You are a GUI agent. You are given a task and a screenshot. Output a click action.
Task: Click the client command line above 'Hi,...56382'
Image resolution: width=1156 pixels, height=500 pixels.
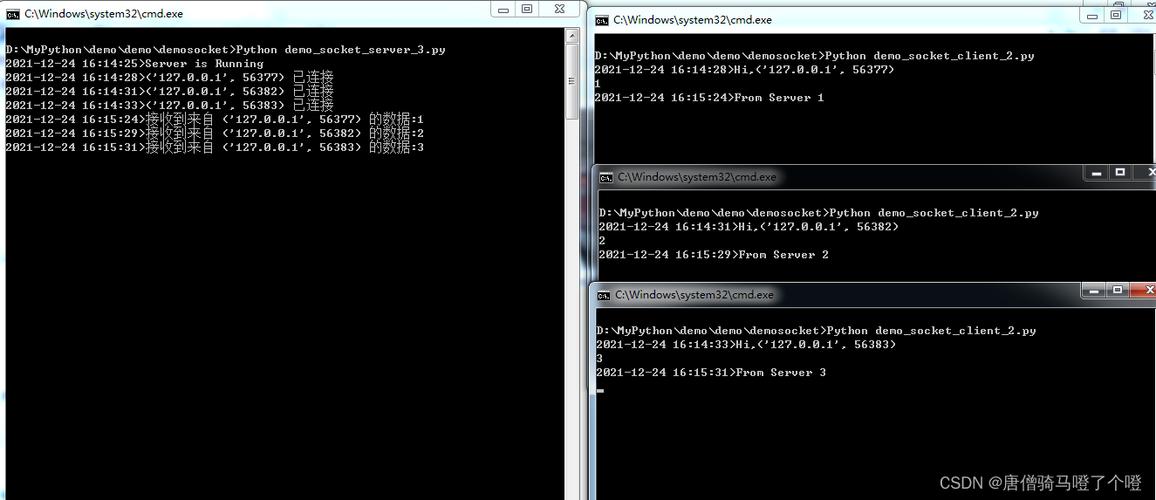(818, 213)
